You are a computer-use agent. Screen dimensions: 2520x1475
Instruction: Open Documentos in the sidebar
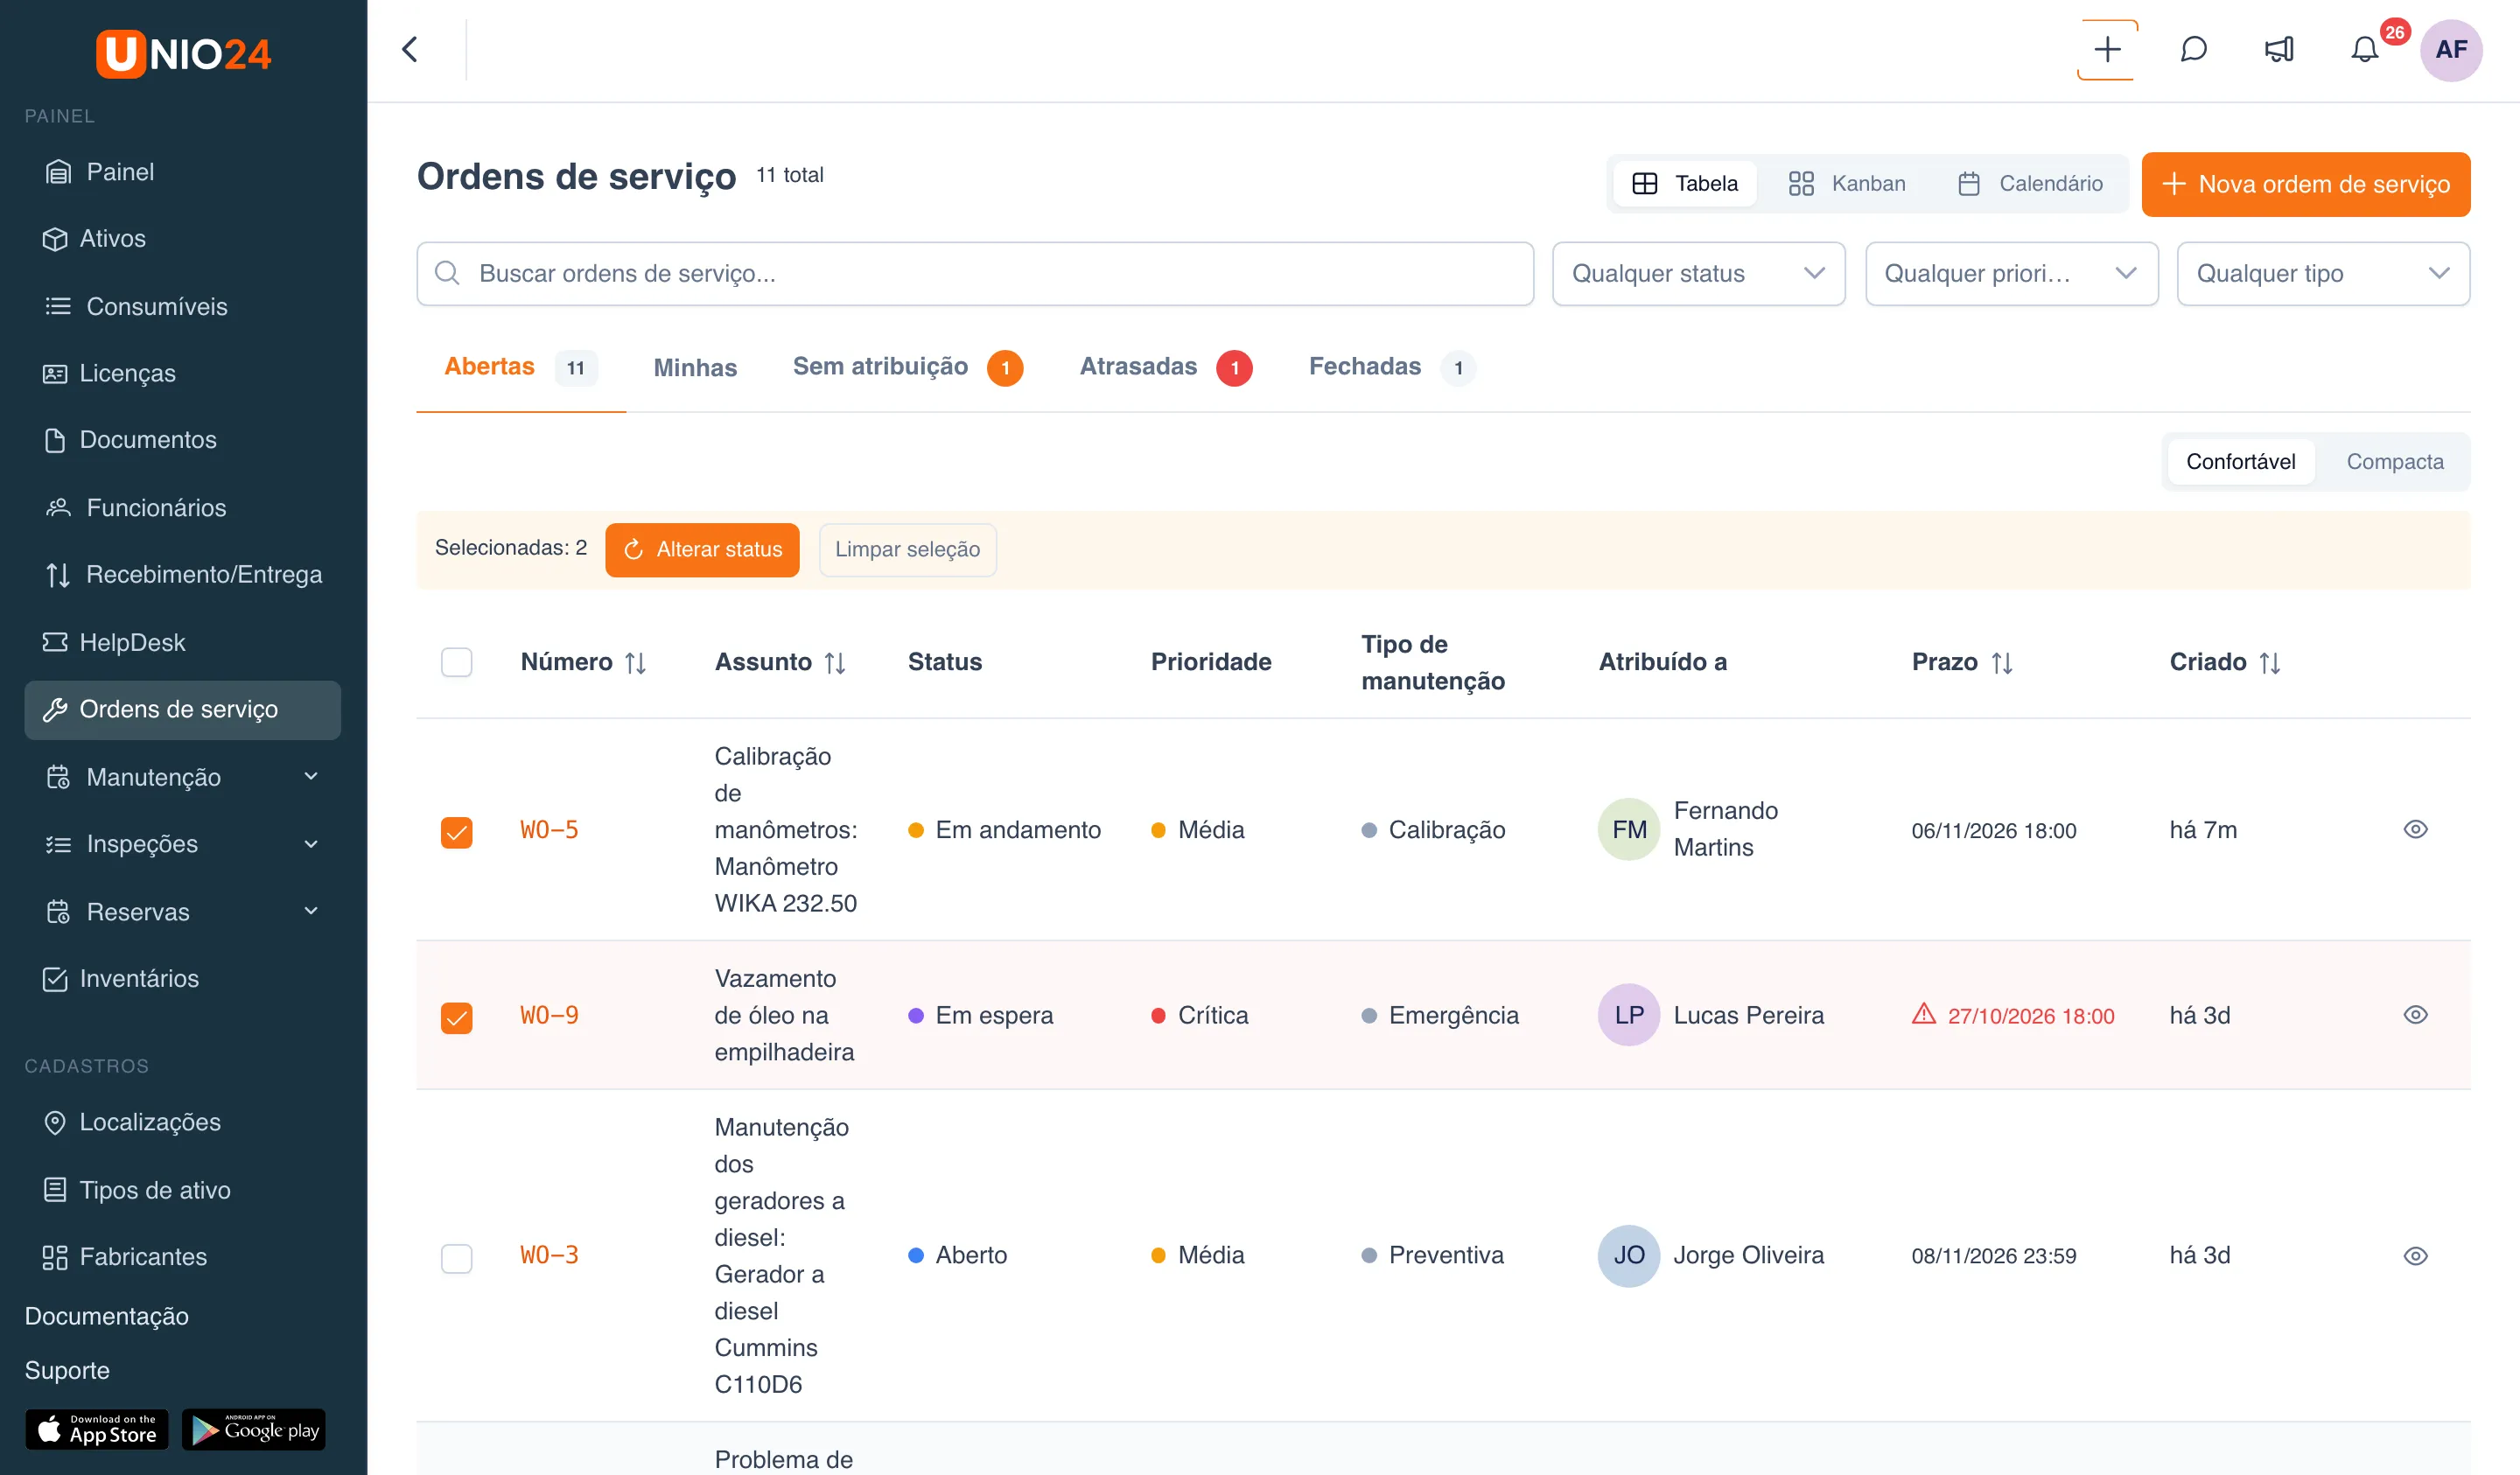(x=183, y=440)
